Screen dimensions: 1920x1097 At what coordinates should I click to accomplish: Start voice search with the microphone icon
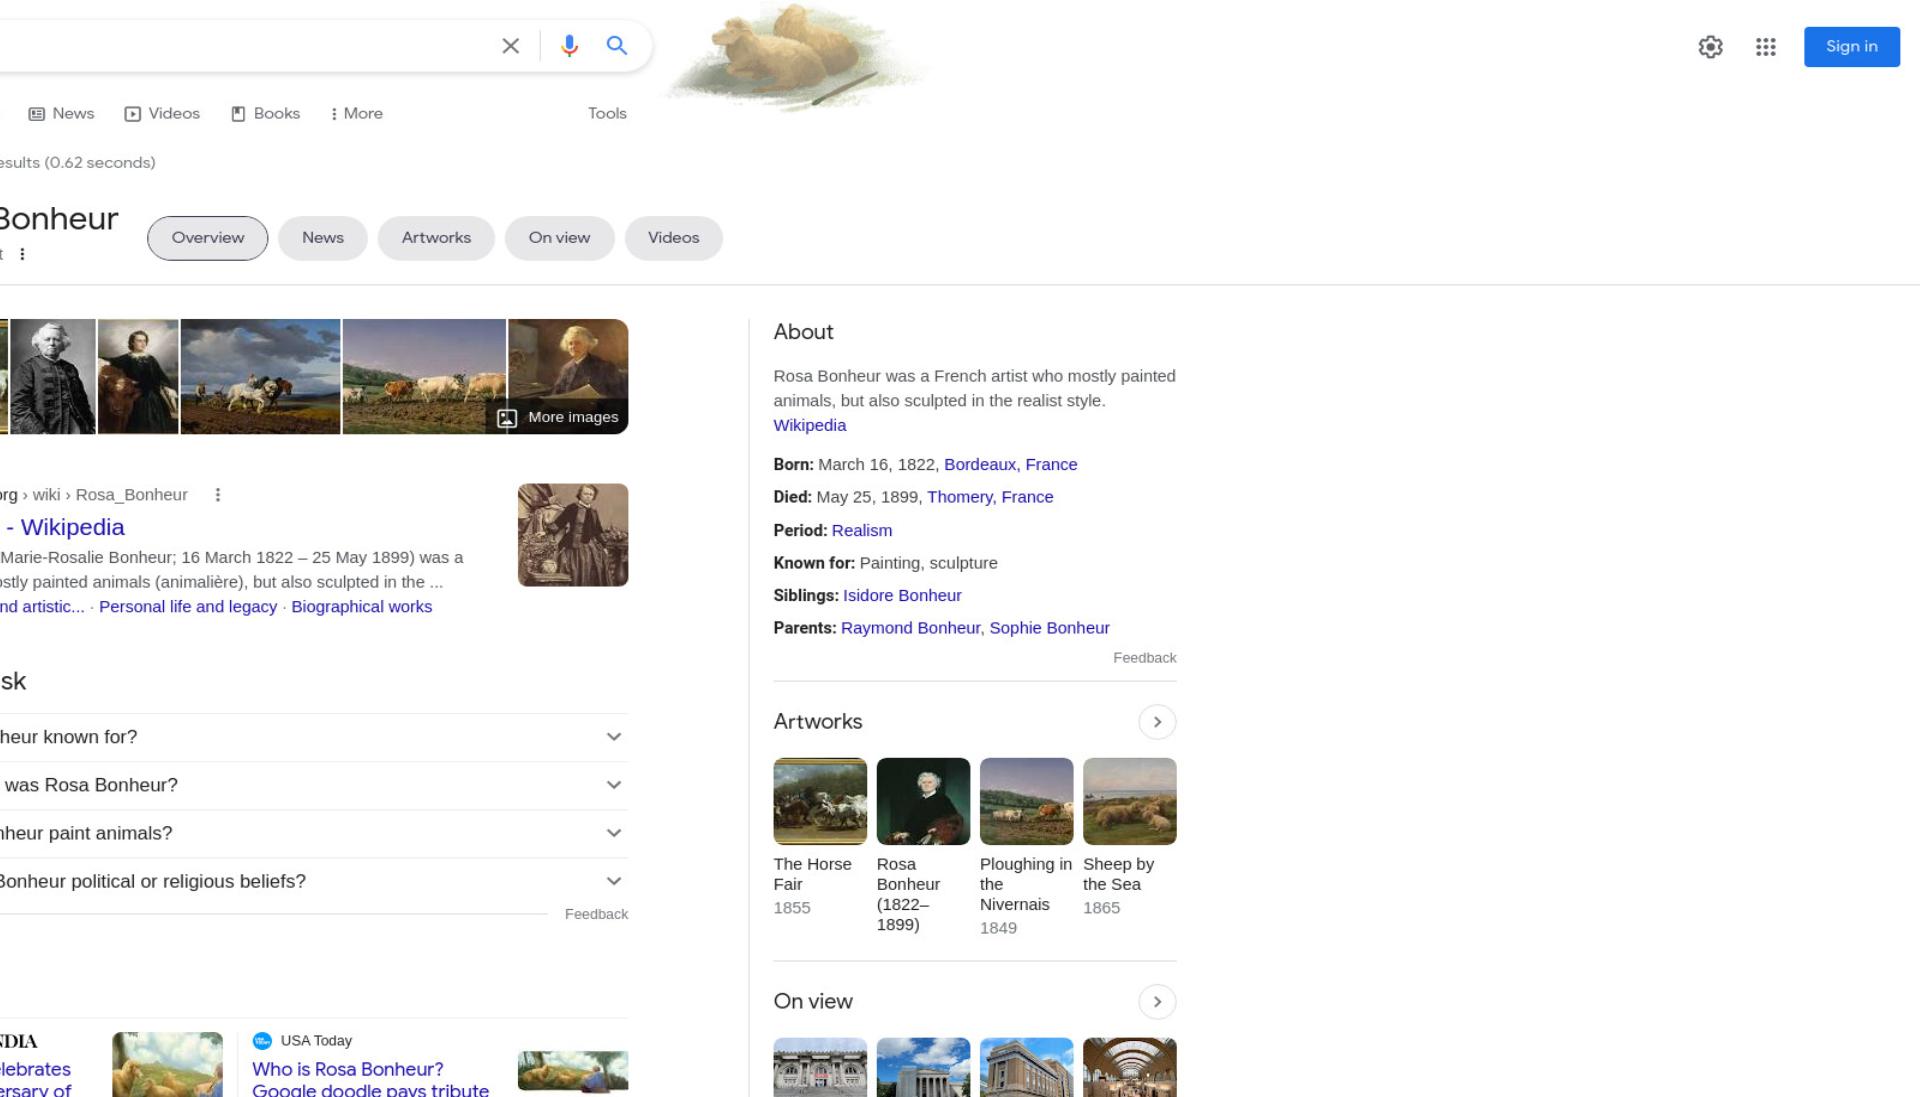[x=569, y=46]
